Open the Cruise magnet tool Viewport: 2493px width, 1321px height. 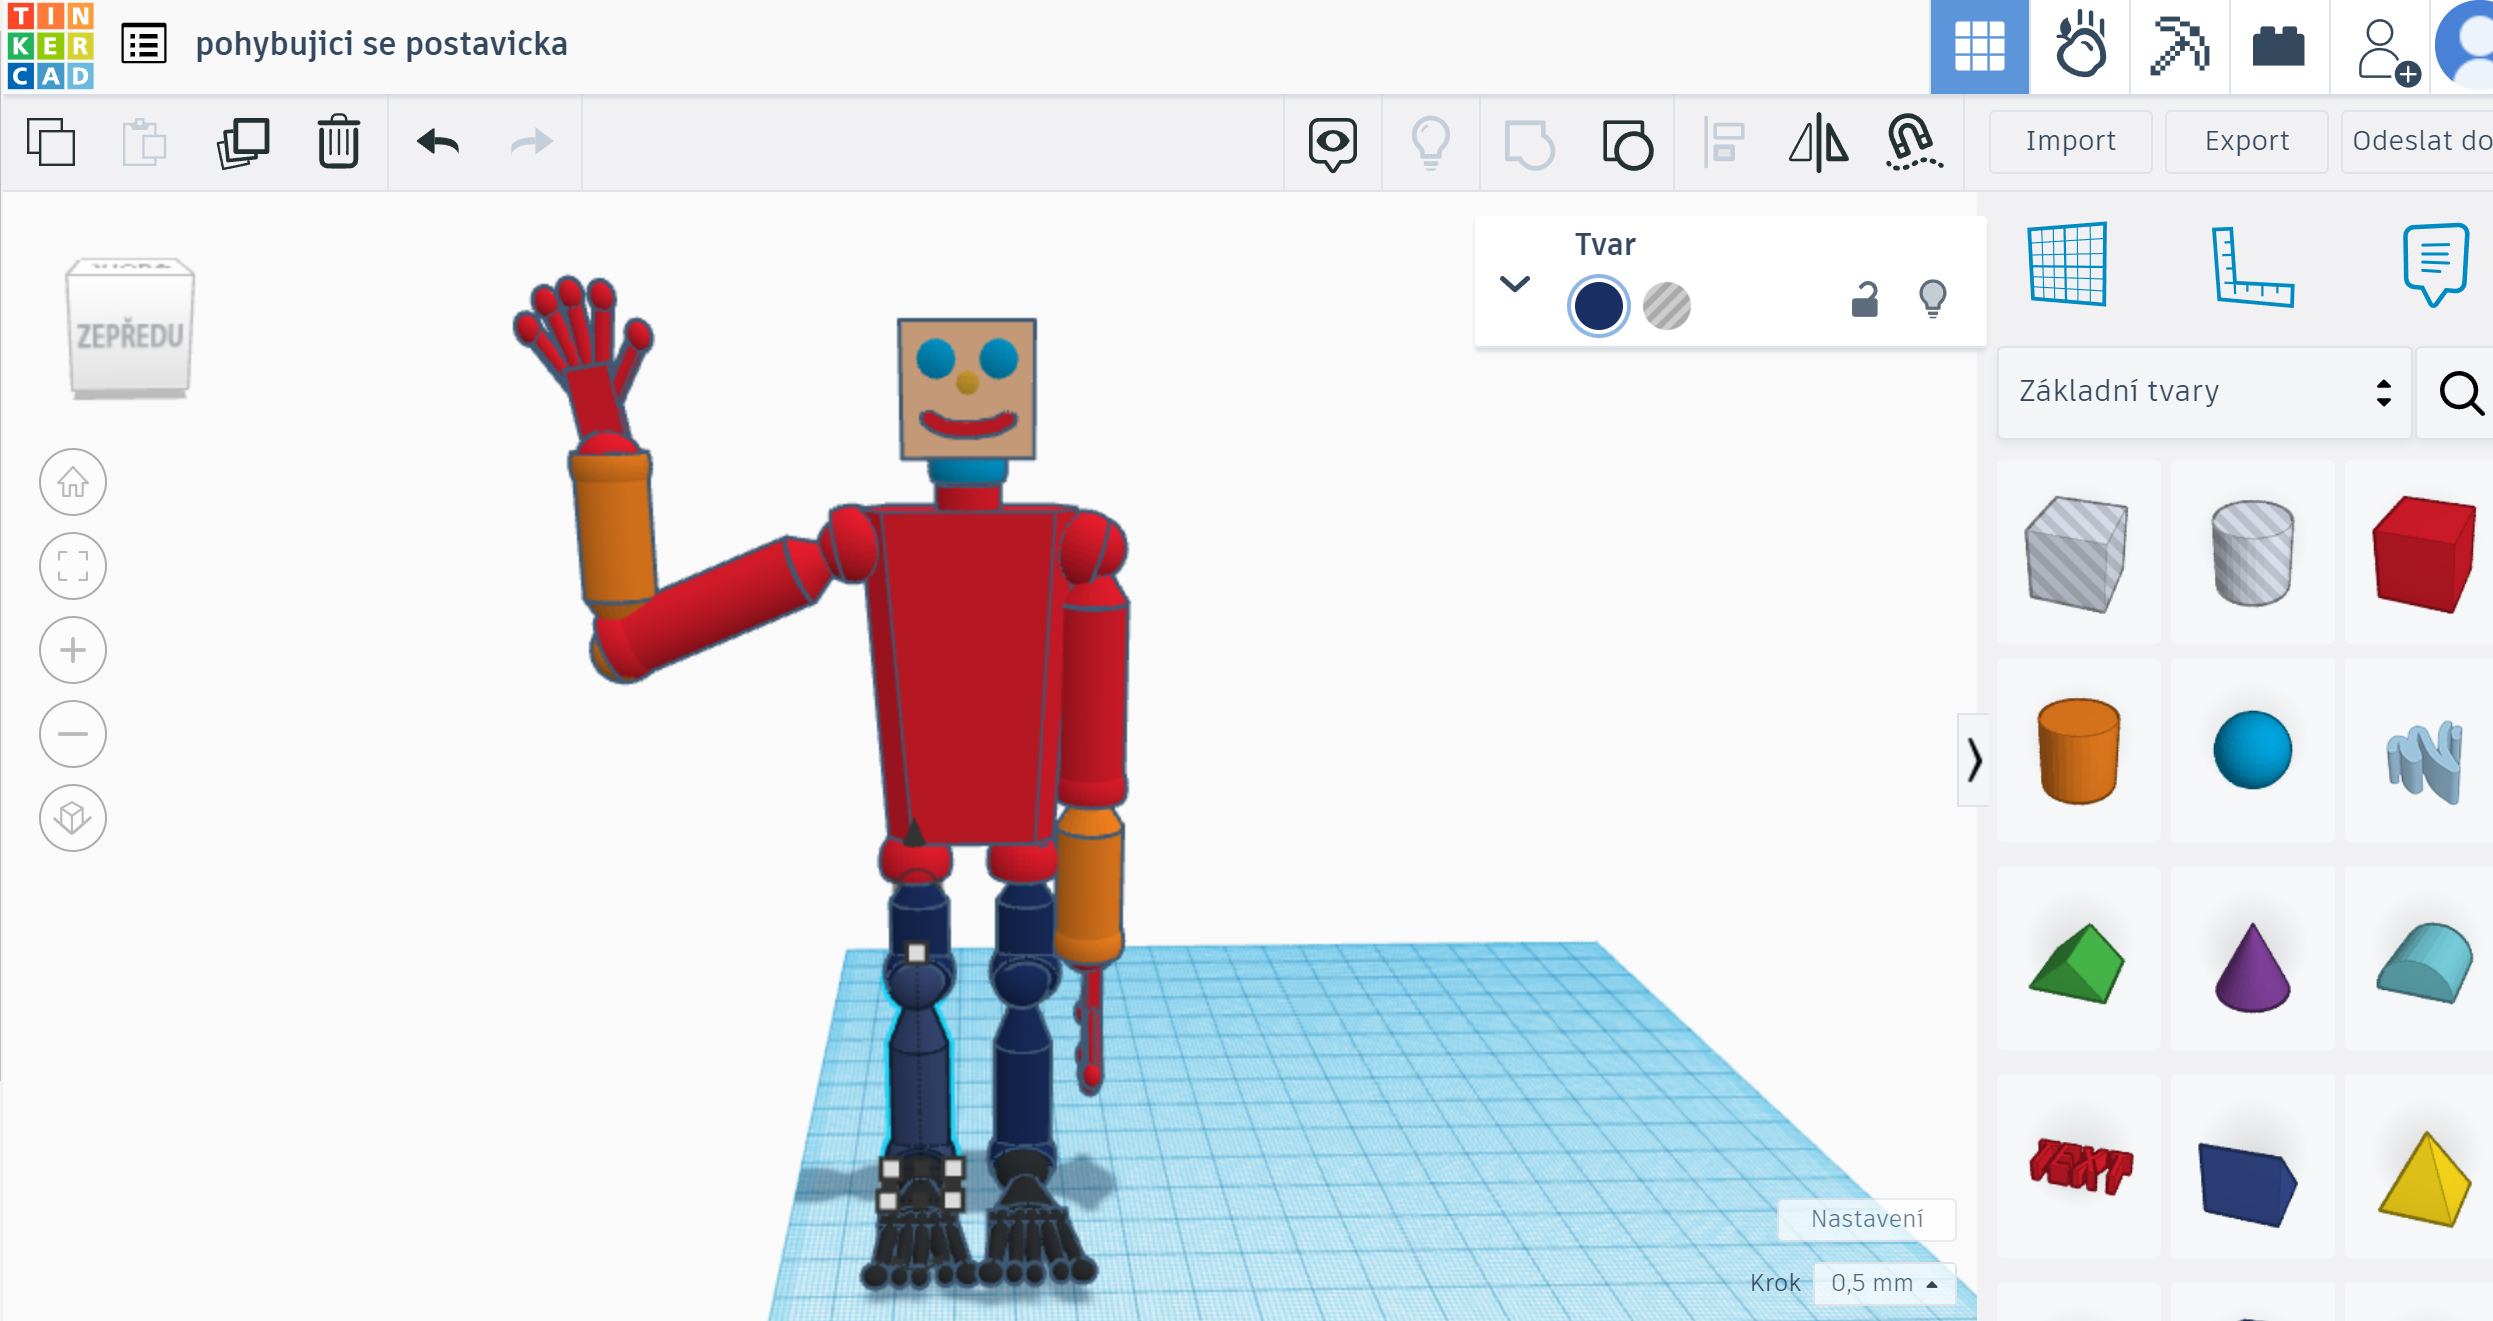pos(1912,143)
